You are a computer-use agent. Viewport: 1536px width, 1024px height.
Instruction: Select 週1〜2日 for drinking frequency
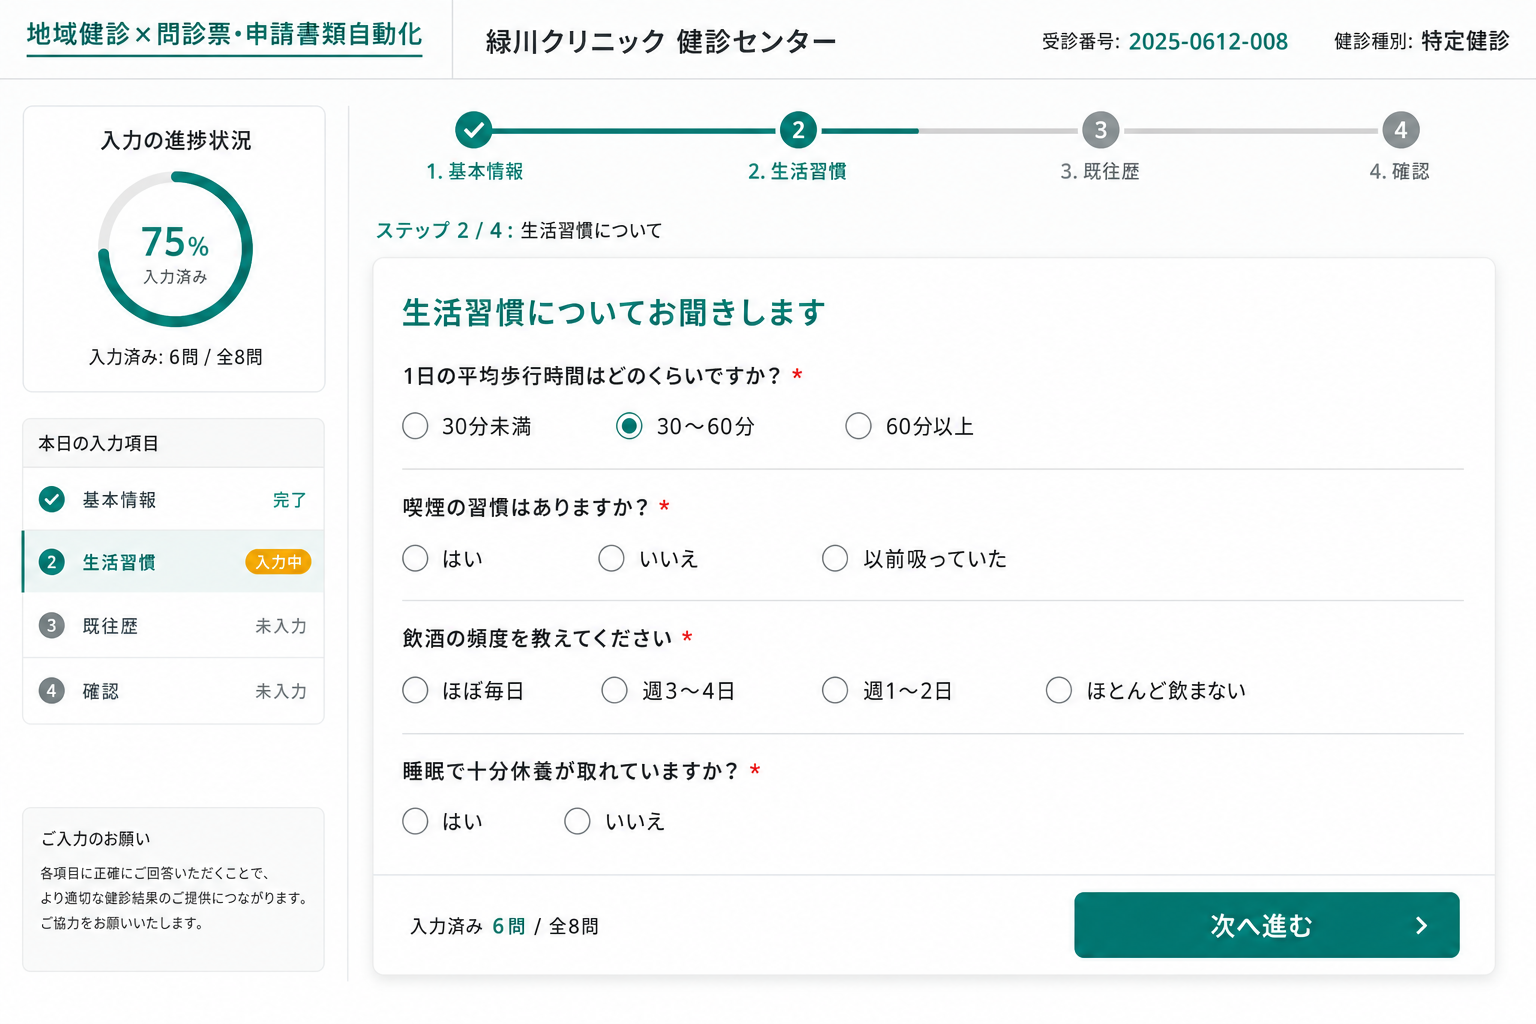pos(835,690)
